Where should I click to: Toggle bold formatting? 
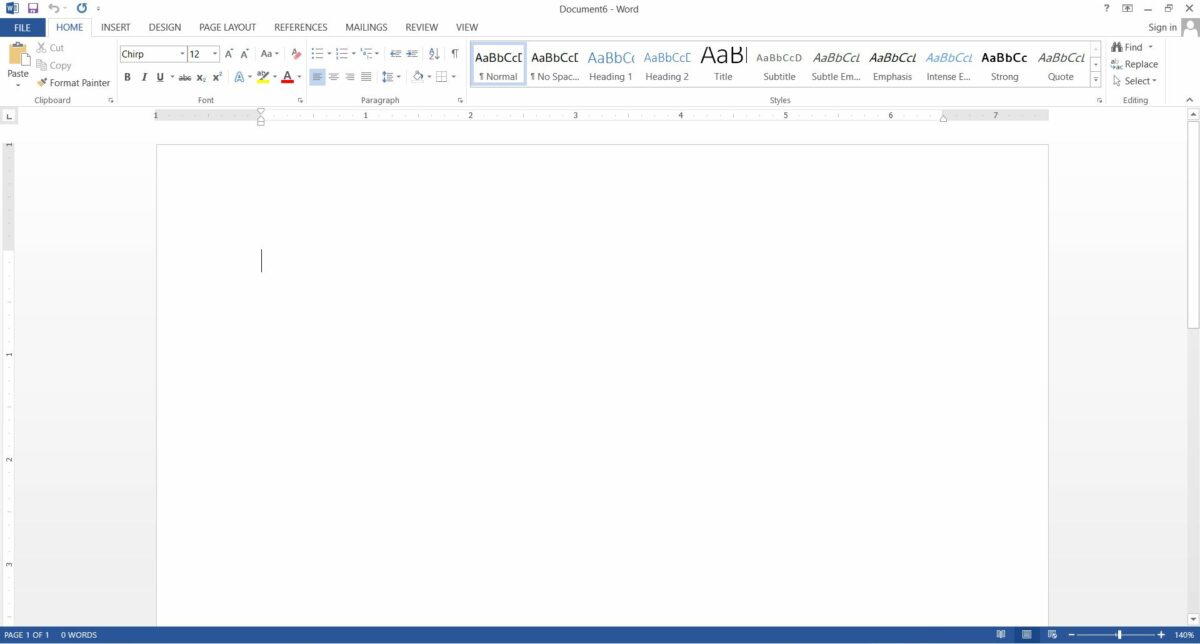point(128,76)
